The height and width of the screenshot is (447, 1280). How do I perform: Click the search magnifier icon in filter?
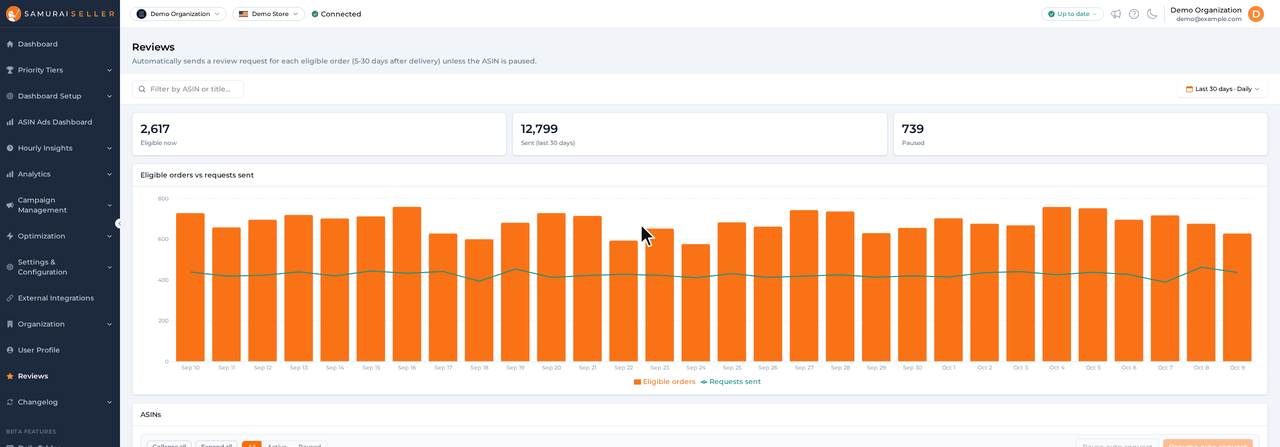pos(142,89)
